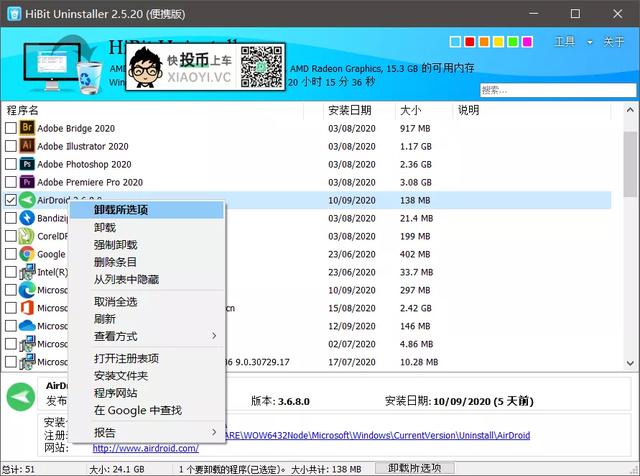This screenshot has height=476, width=640.
Task: Click the Adobe Premiere Pro 2020 icon
Action: [x=27, y=182]
